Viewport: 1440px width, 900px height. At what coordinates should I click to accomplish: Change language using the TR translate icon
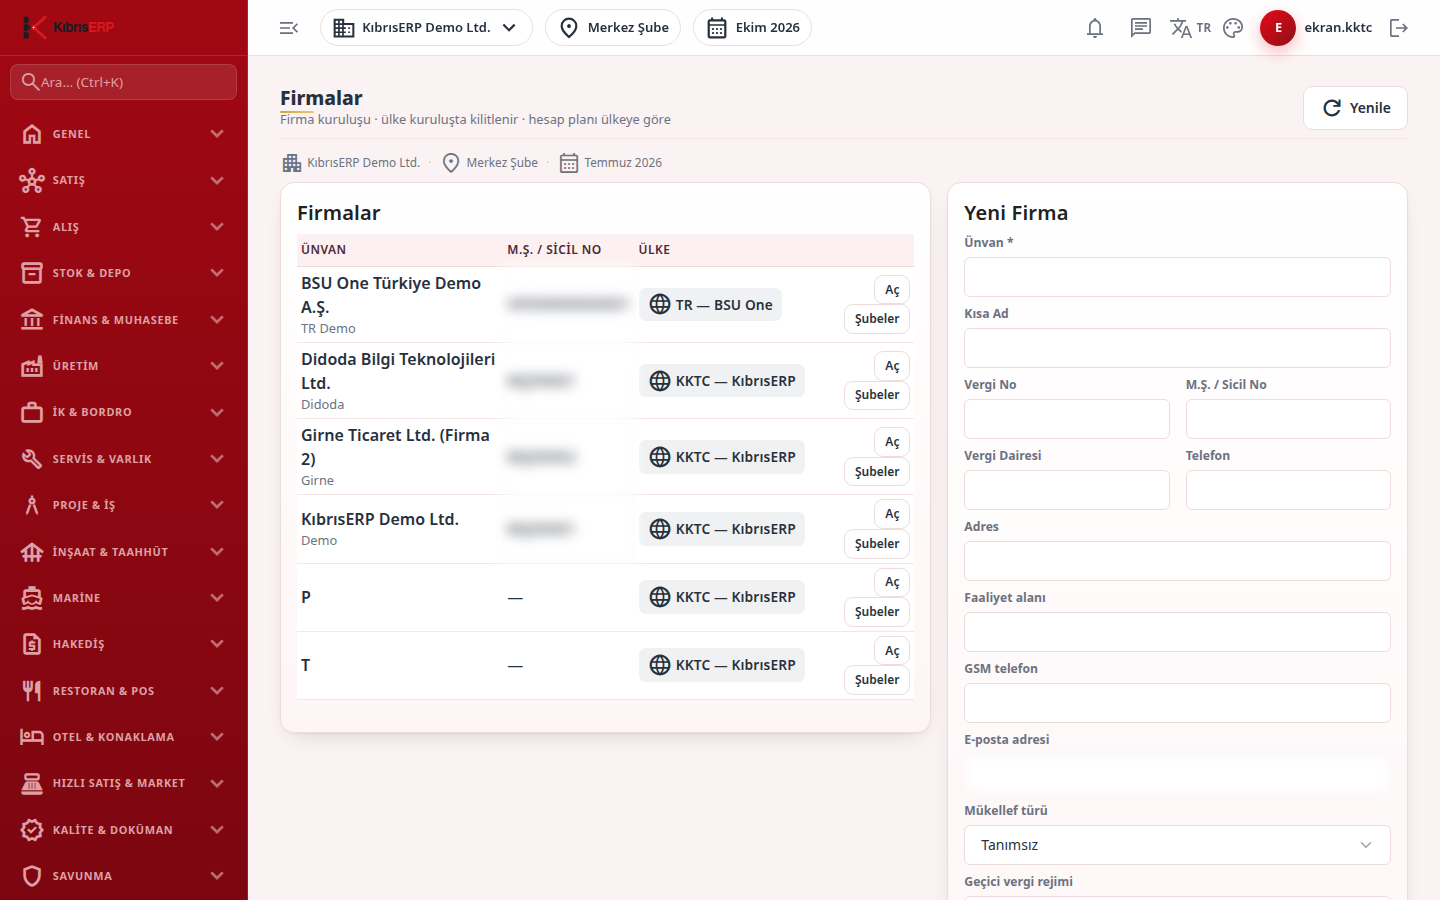(x=1190, y=28)
